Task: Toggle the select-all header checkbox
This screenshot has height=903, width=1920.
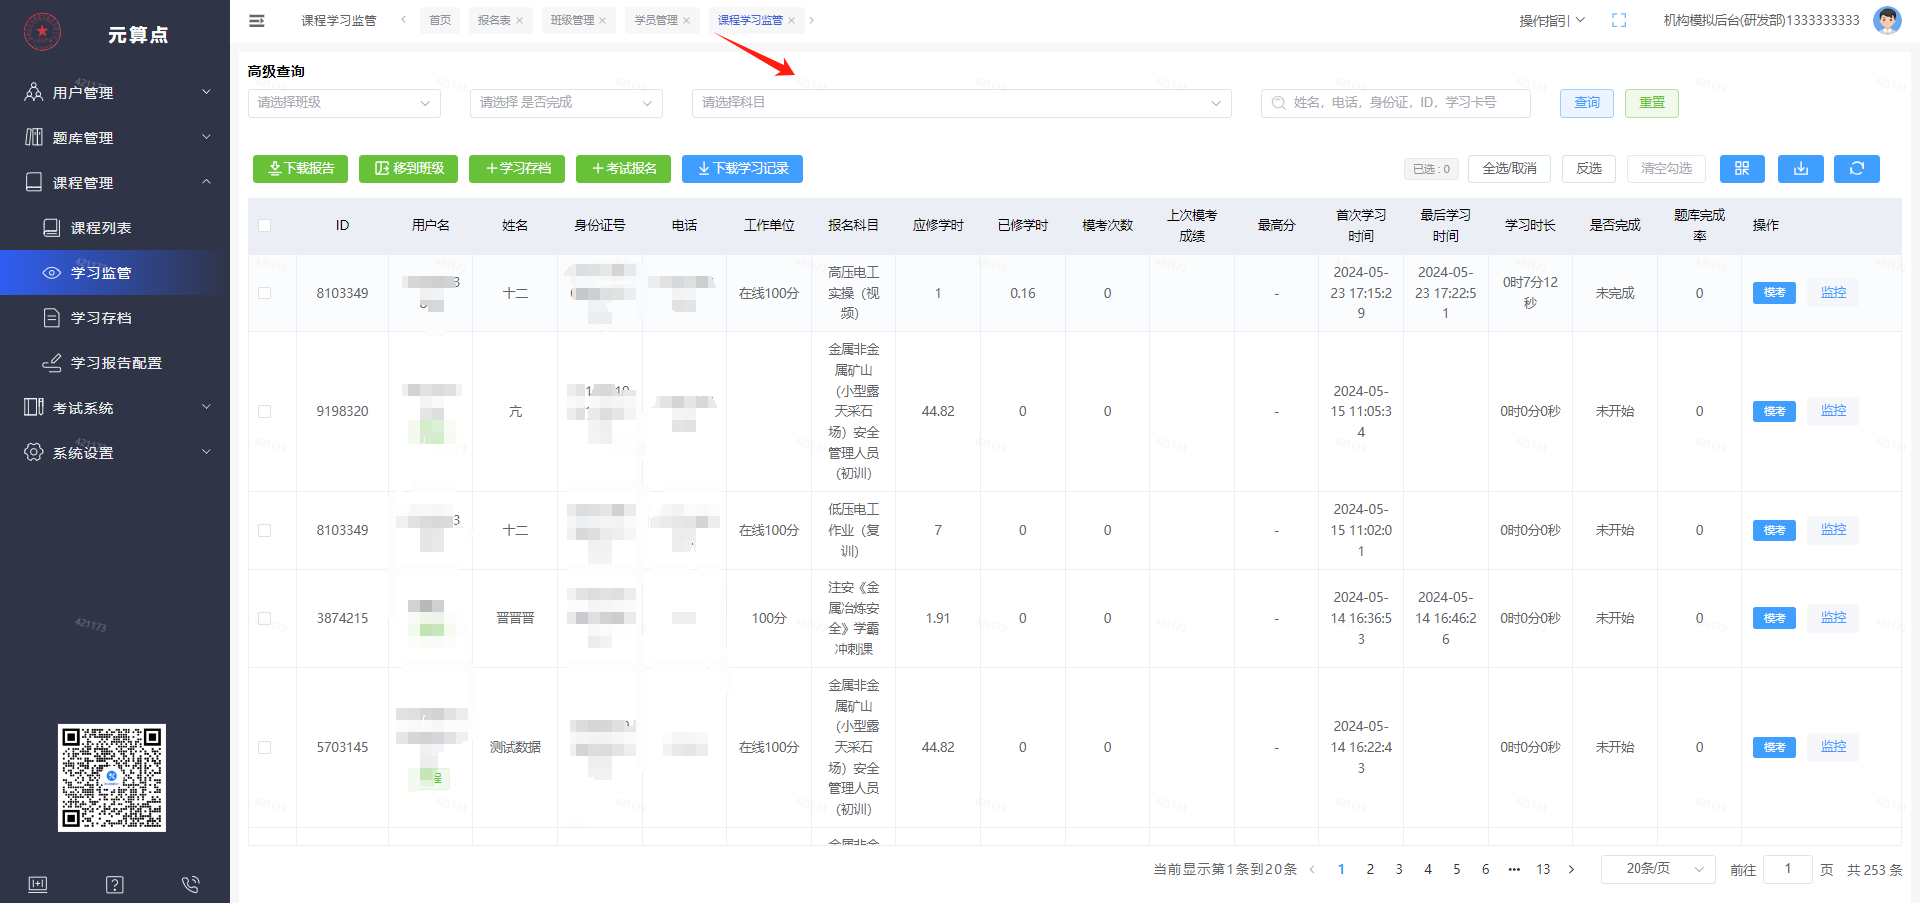Action: tap(265, 226)
